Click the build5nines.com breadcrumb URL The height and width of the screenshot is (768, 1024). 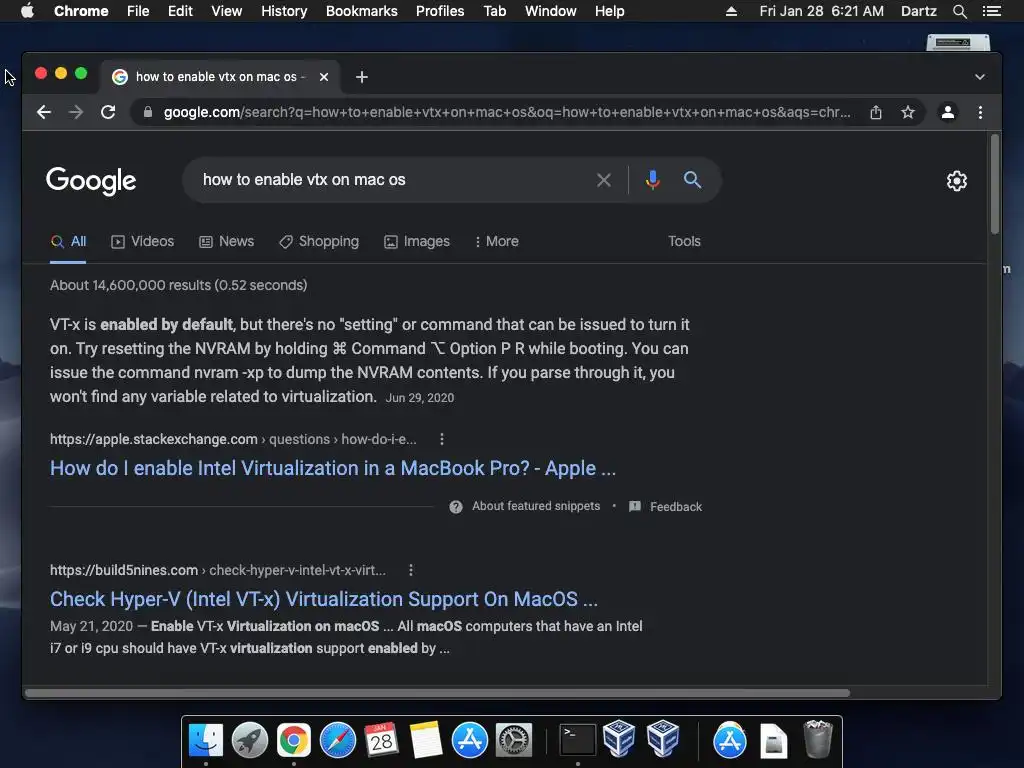pyautogui.click(x=218, y=570)
